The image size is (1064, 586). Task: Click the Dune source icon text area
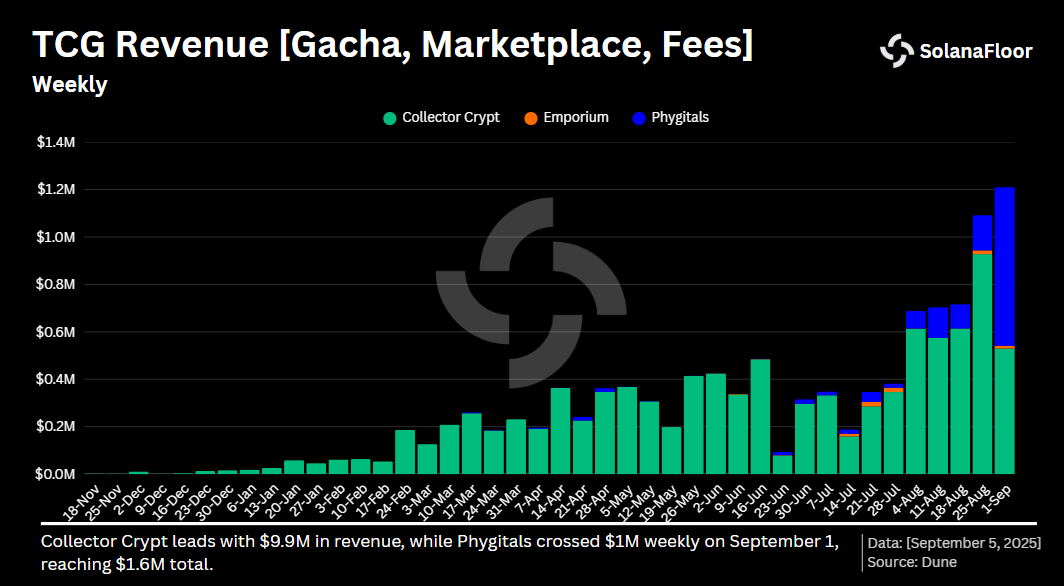click(x=931, y=562)
